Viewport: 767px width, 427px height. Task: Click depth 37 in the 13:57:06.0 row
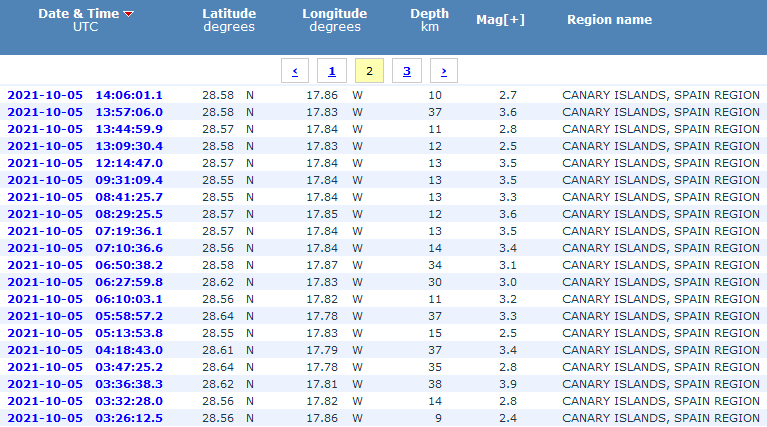(435, 112)
